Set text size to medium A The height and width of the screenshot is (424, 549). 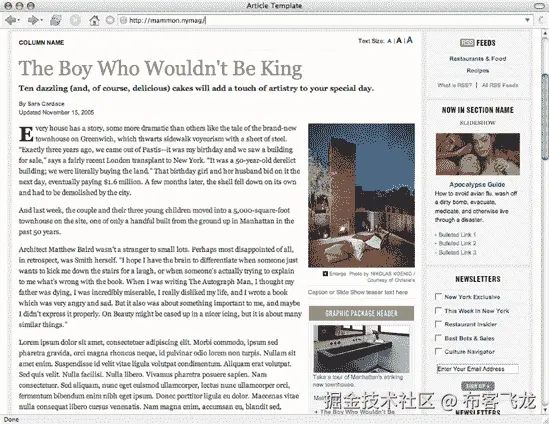click(x=399, y=41)
